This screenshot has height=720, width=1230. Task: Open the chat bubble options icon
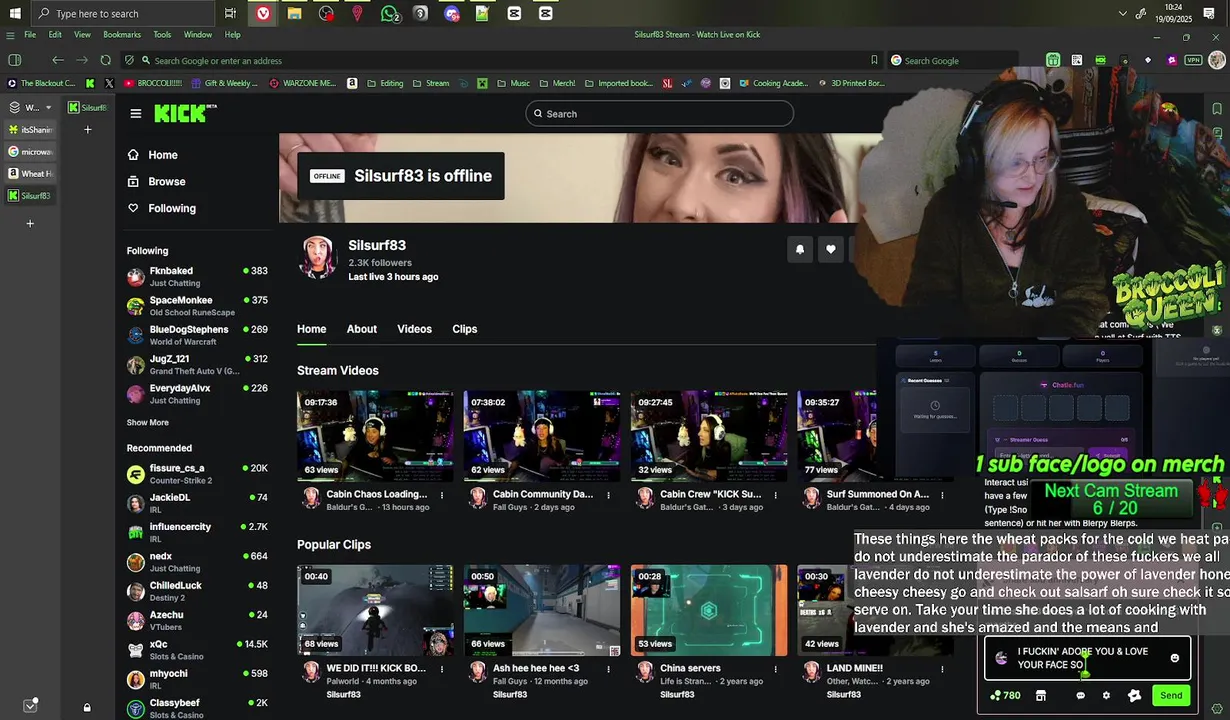(x=1080, y=695)
